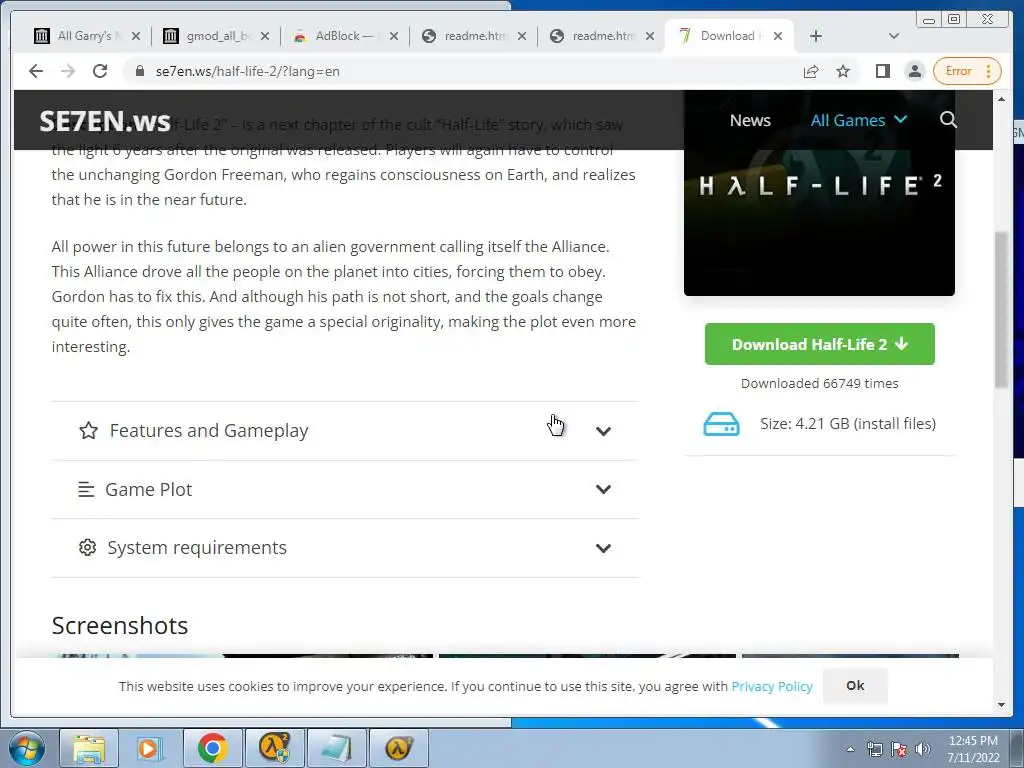Expand the Game Plot section
Image resolution: width=1024 pixels, height=768 pixels.
pyautogui.click(x=345, y=489)
